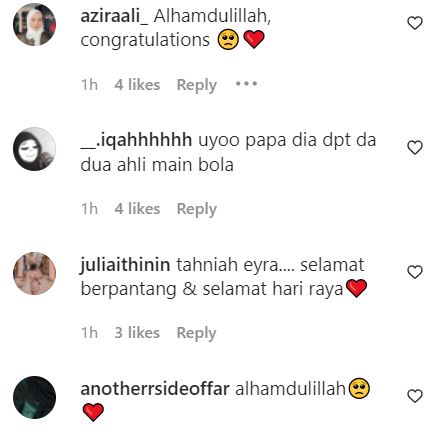This screenshot has width=433, height=437.
Task: Open juliaithinin profile picture
Action: 34,273
